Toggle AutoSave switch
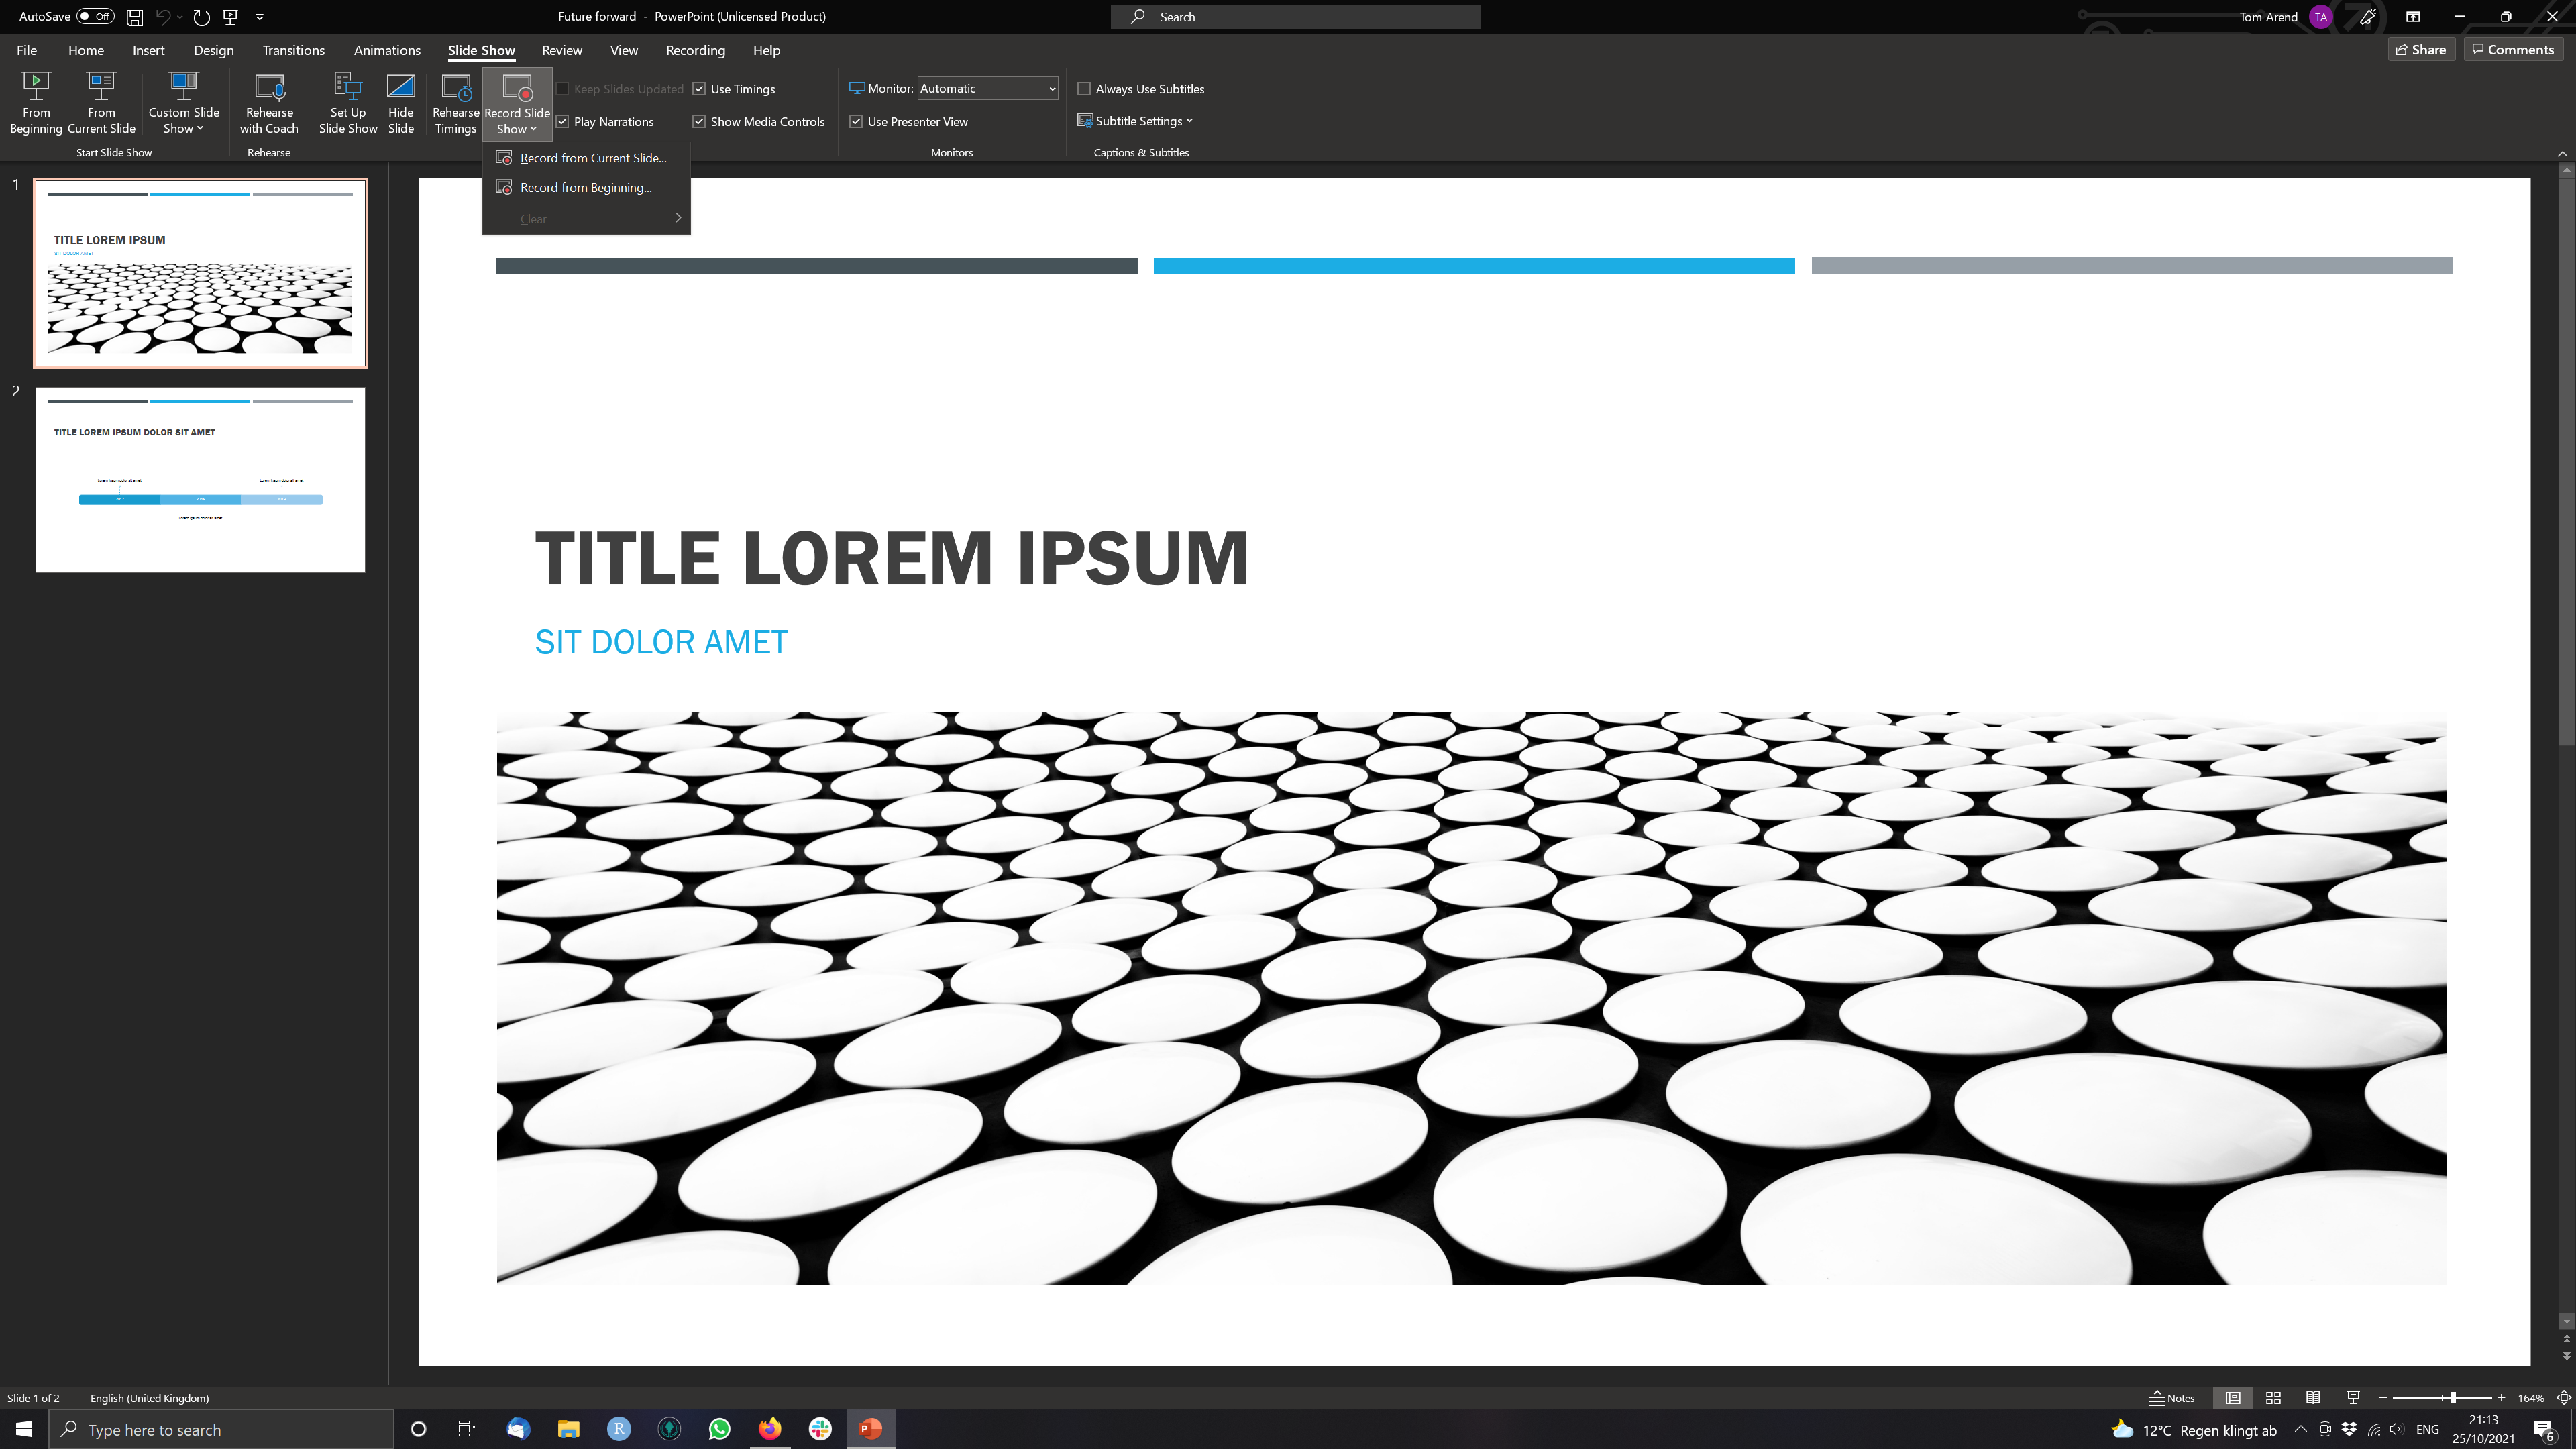2576x1449 pixels. pyautogui.click(x=95, y=17)
